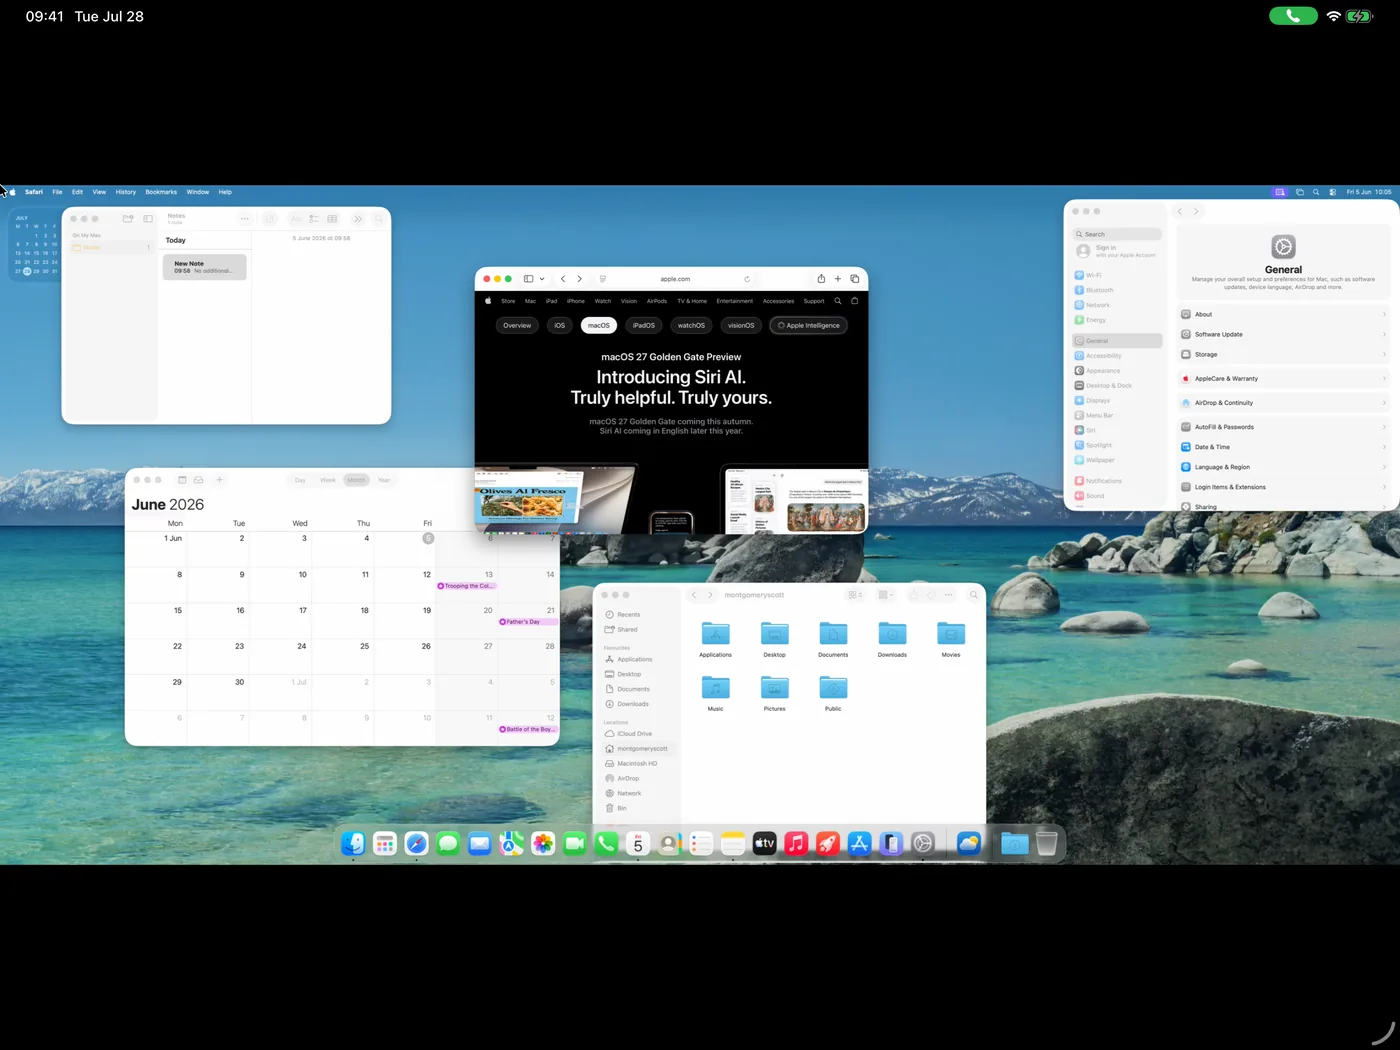Search in Finder window toolbar
This screenshot has height=1050, width=1400.
(973, 595)
